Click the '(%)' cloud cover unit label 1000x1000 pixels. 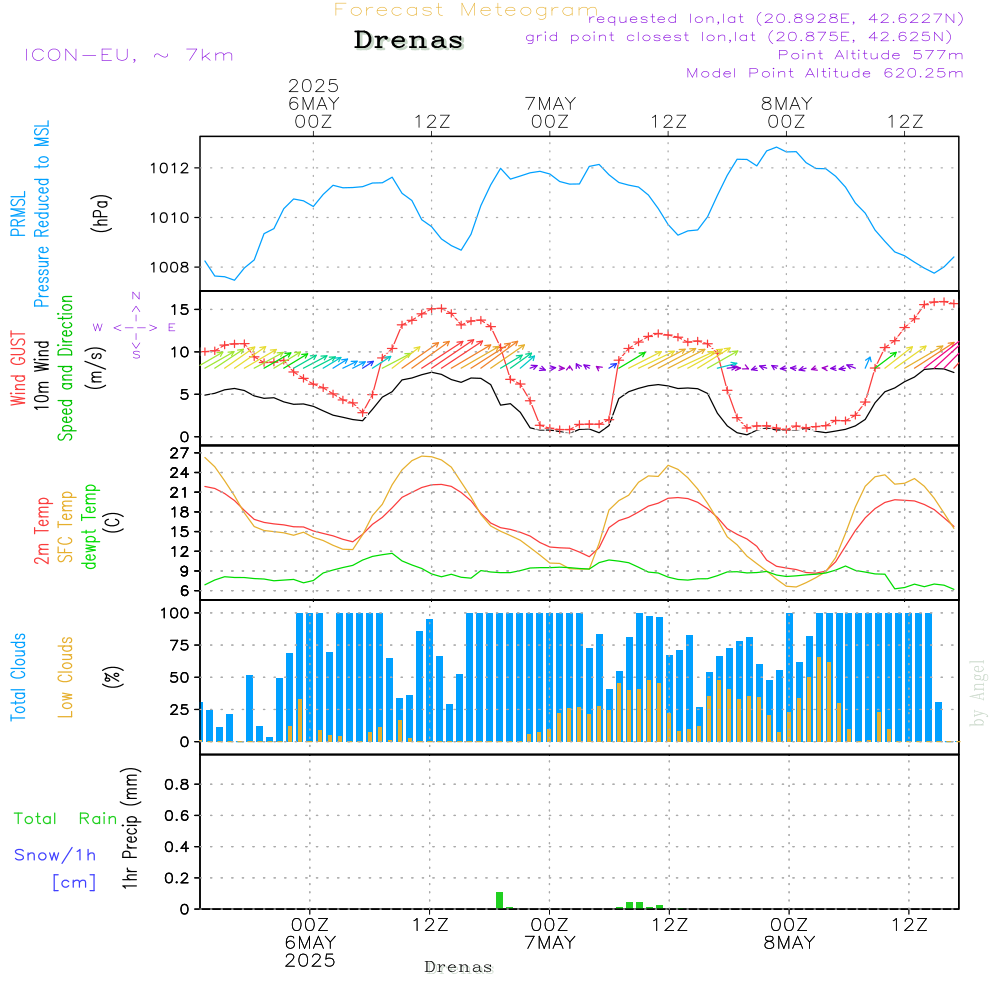tap(112, 677)
